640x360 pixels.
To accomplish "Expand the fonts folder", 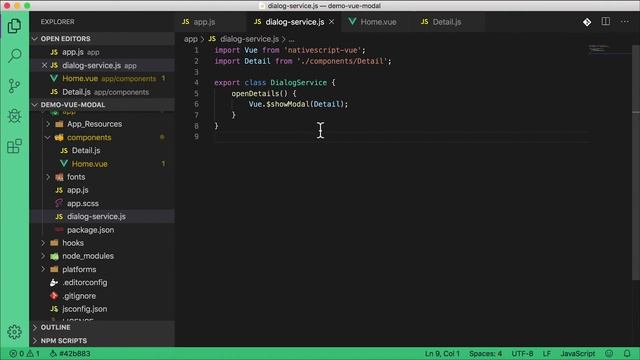I will 76,177.
